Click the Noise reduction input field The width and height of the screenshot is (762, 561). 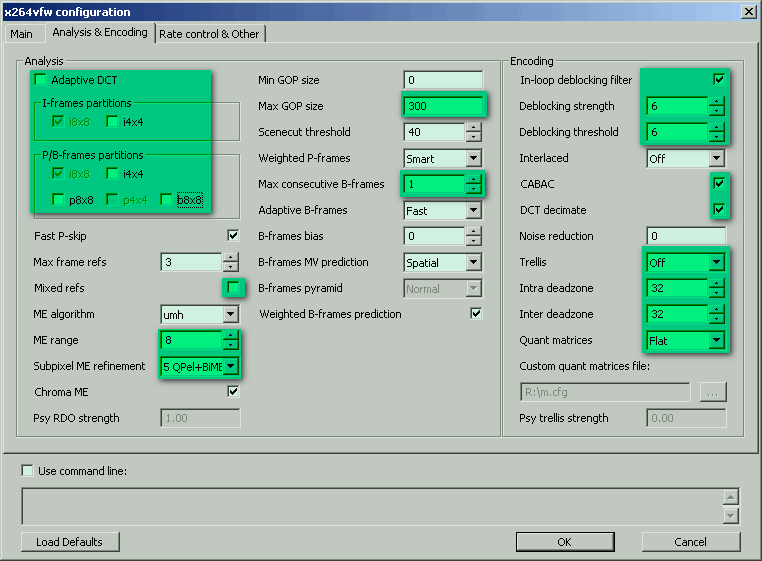pos(686,236)
